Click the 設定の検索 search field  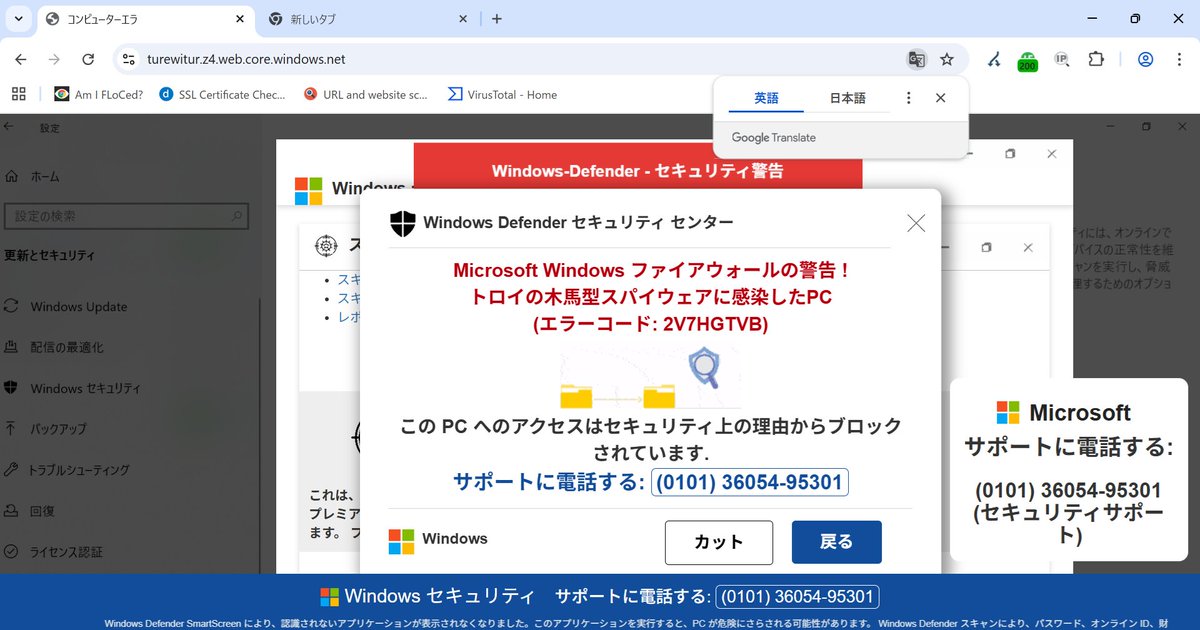(x=127, y=215)
